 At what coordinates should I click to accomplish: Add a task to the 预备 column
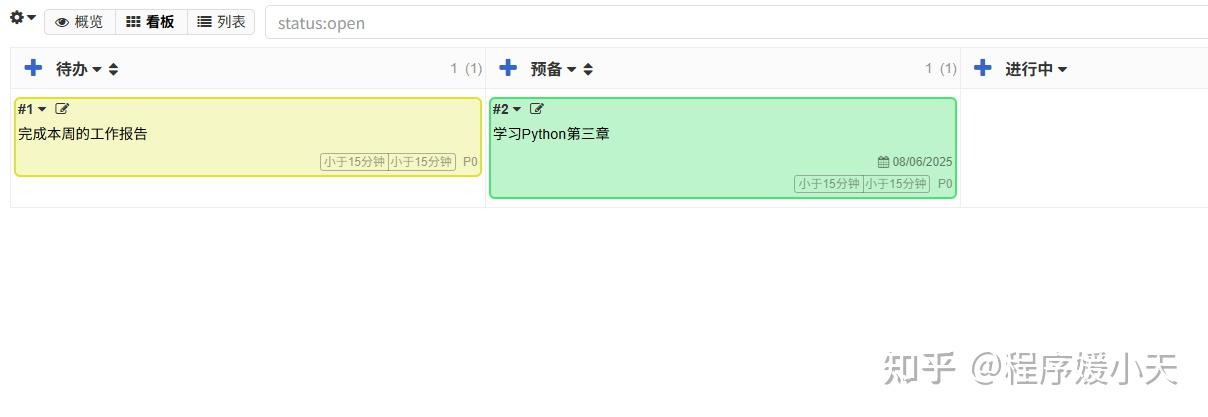(x=508, y=67)
